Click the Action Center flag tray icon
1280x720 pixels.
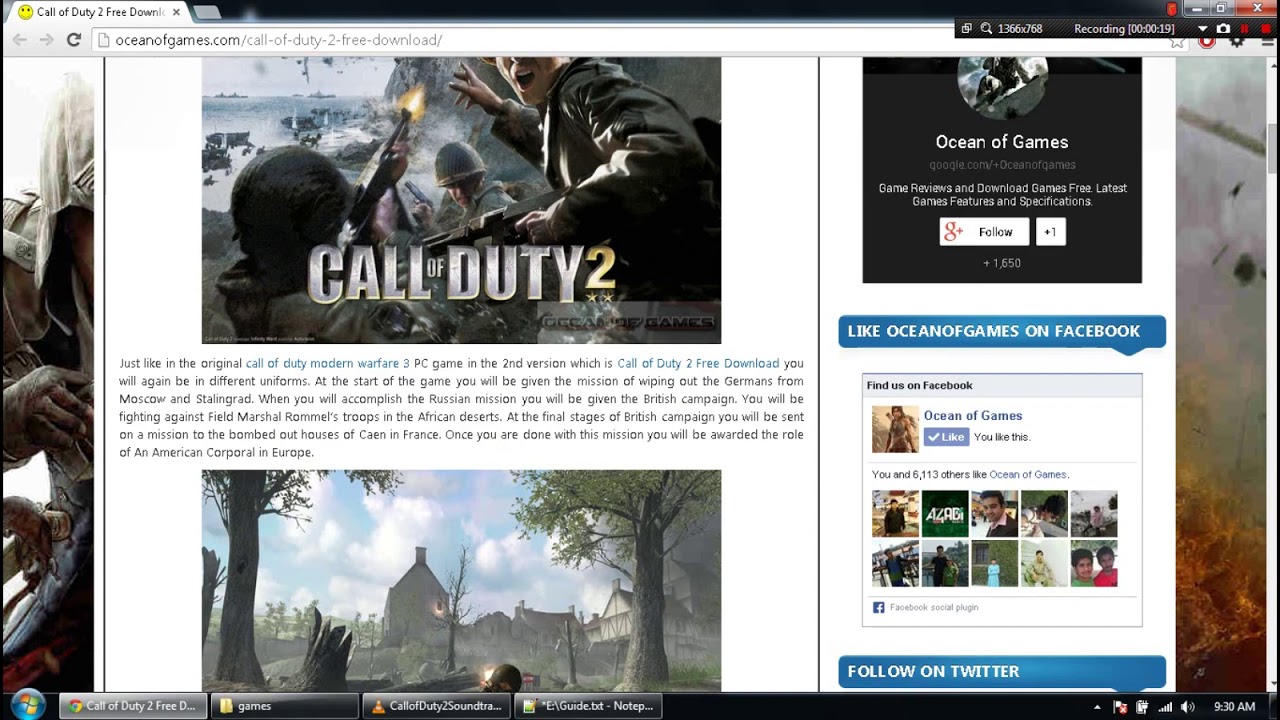(1120, 707)
